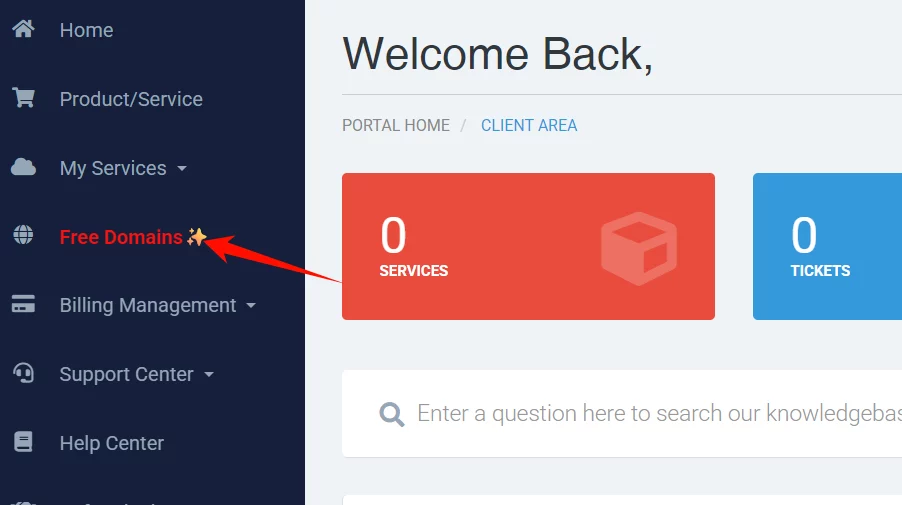
Task: Open the Help Center menu item
Action: [111, 443]
